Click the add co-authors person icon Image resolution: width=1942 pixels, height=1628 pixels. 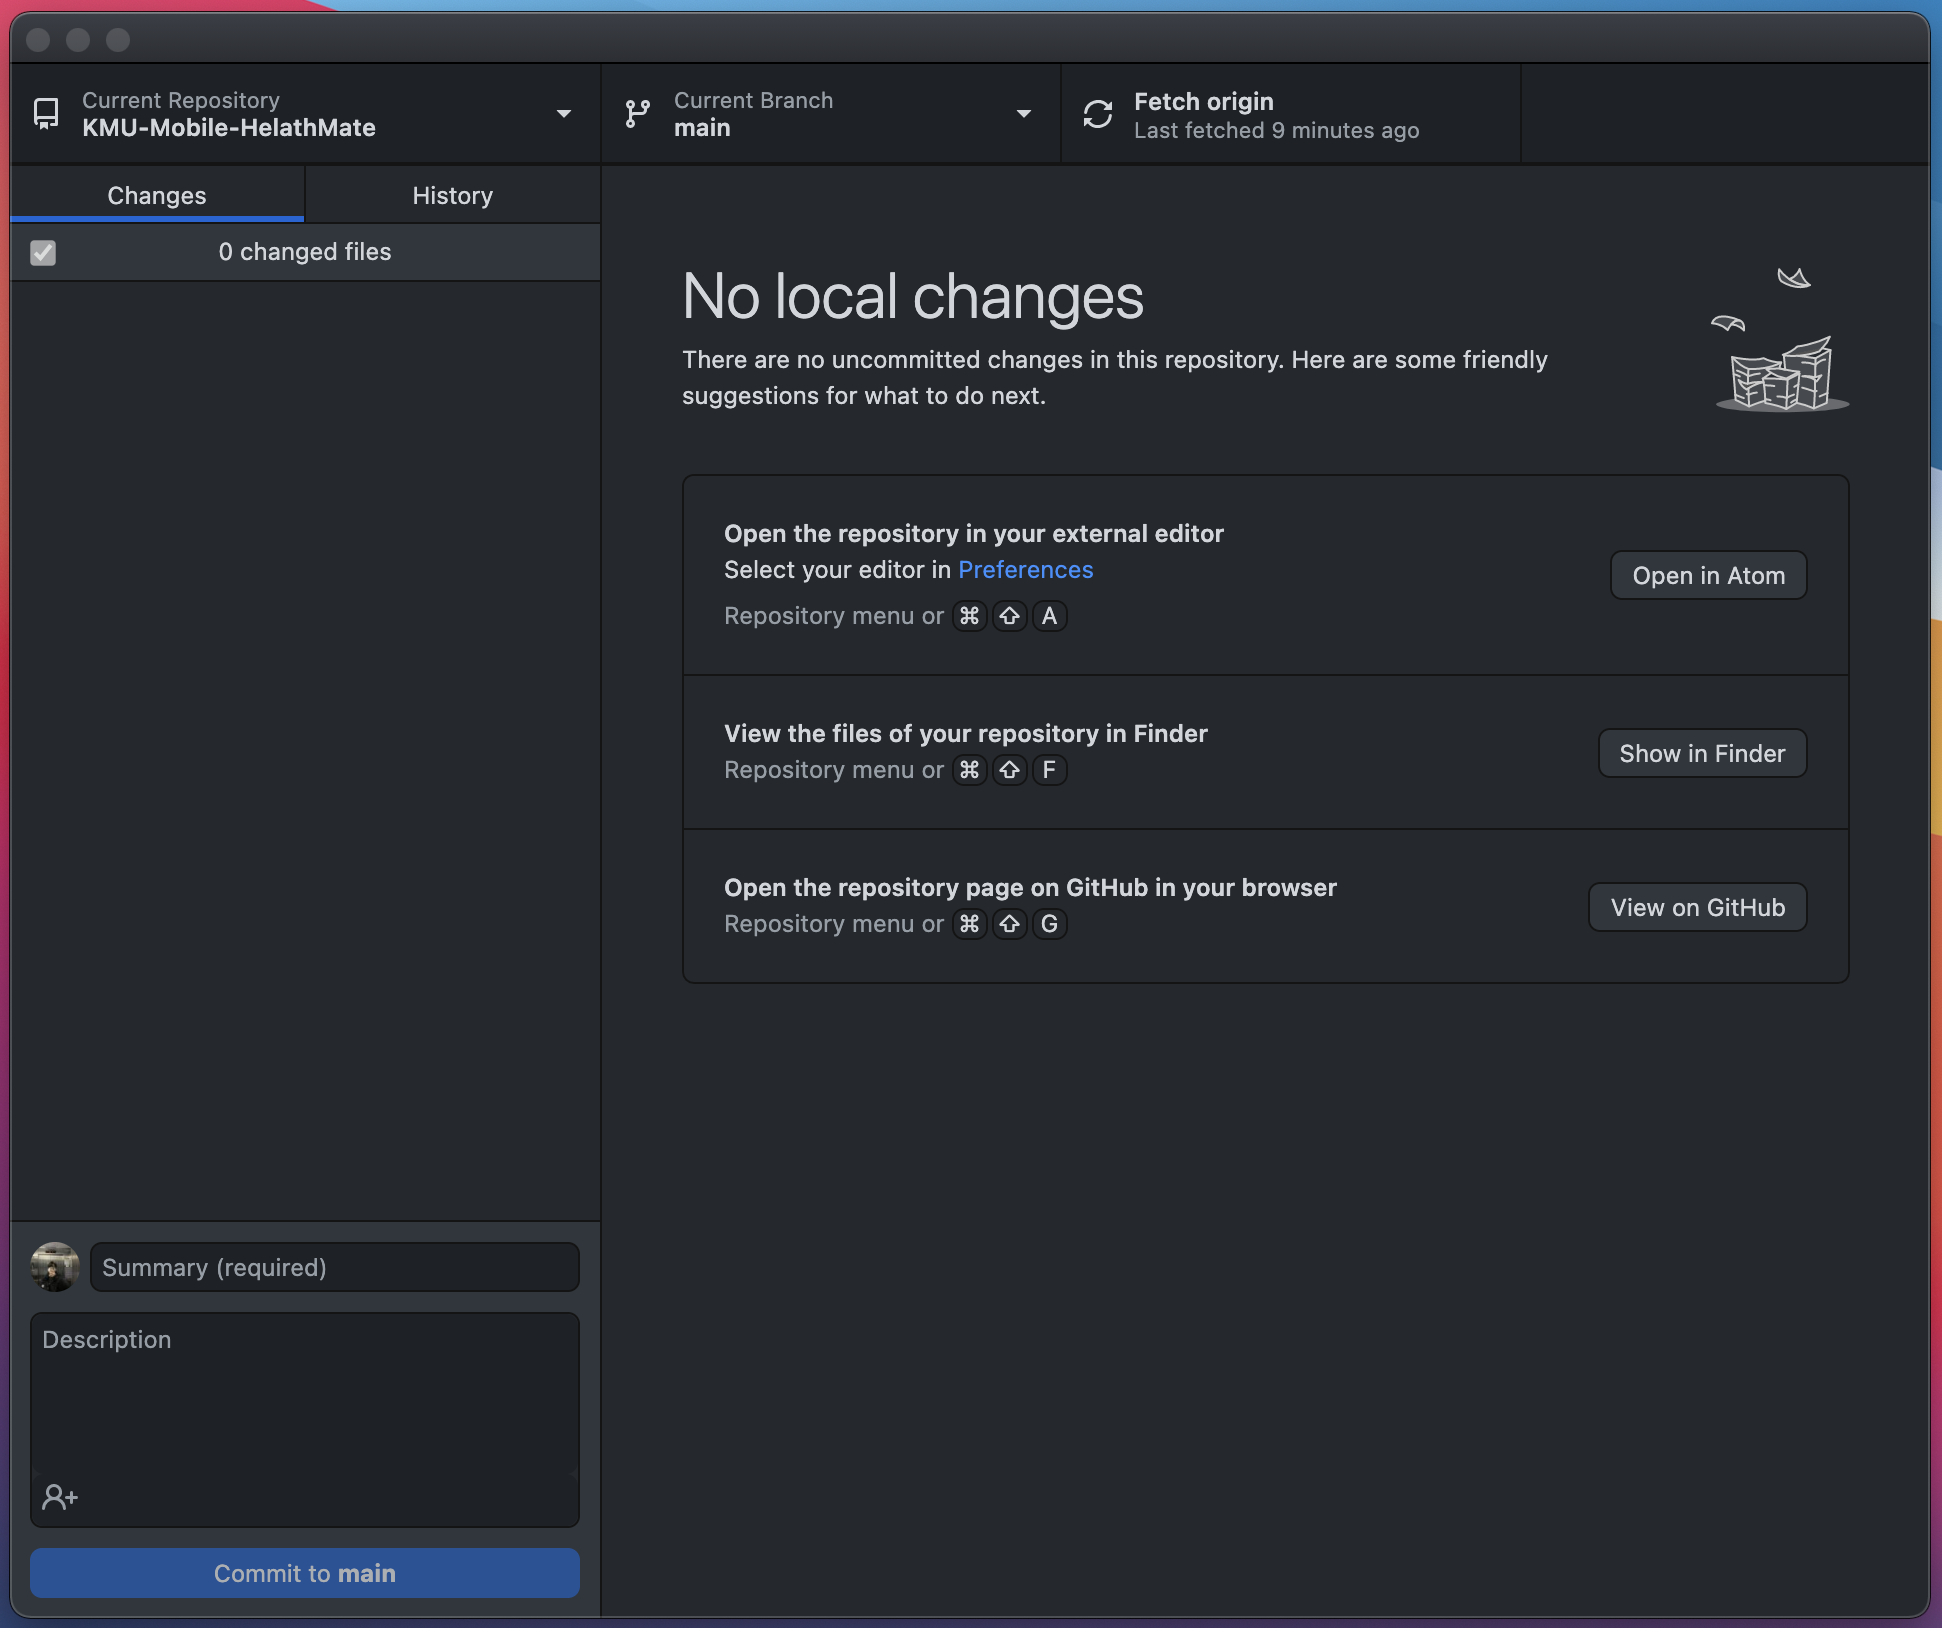coord(59,1497)
